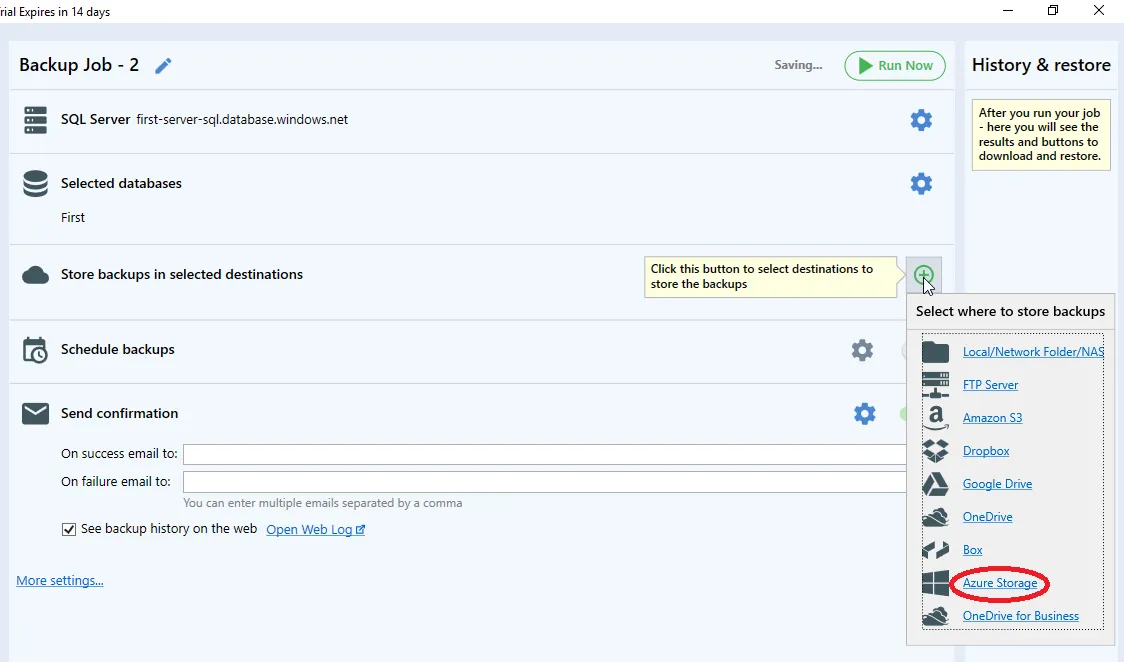Click the green plus add-destination button

(x=923, y=274)
